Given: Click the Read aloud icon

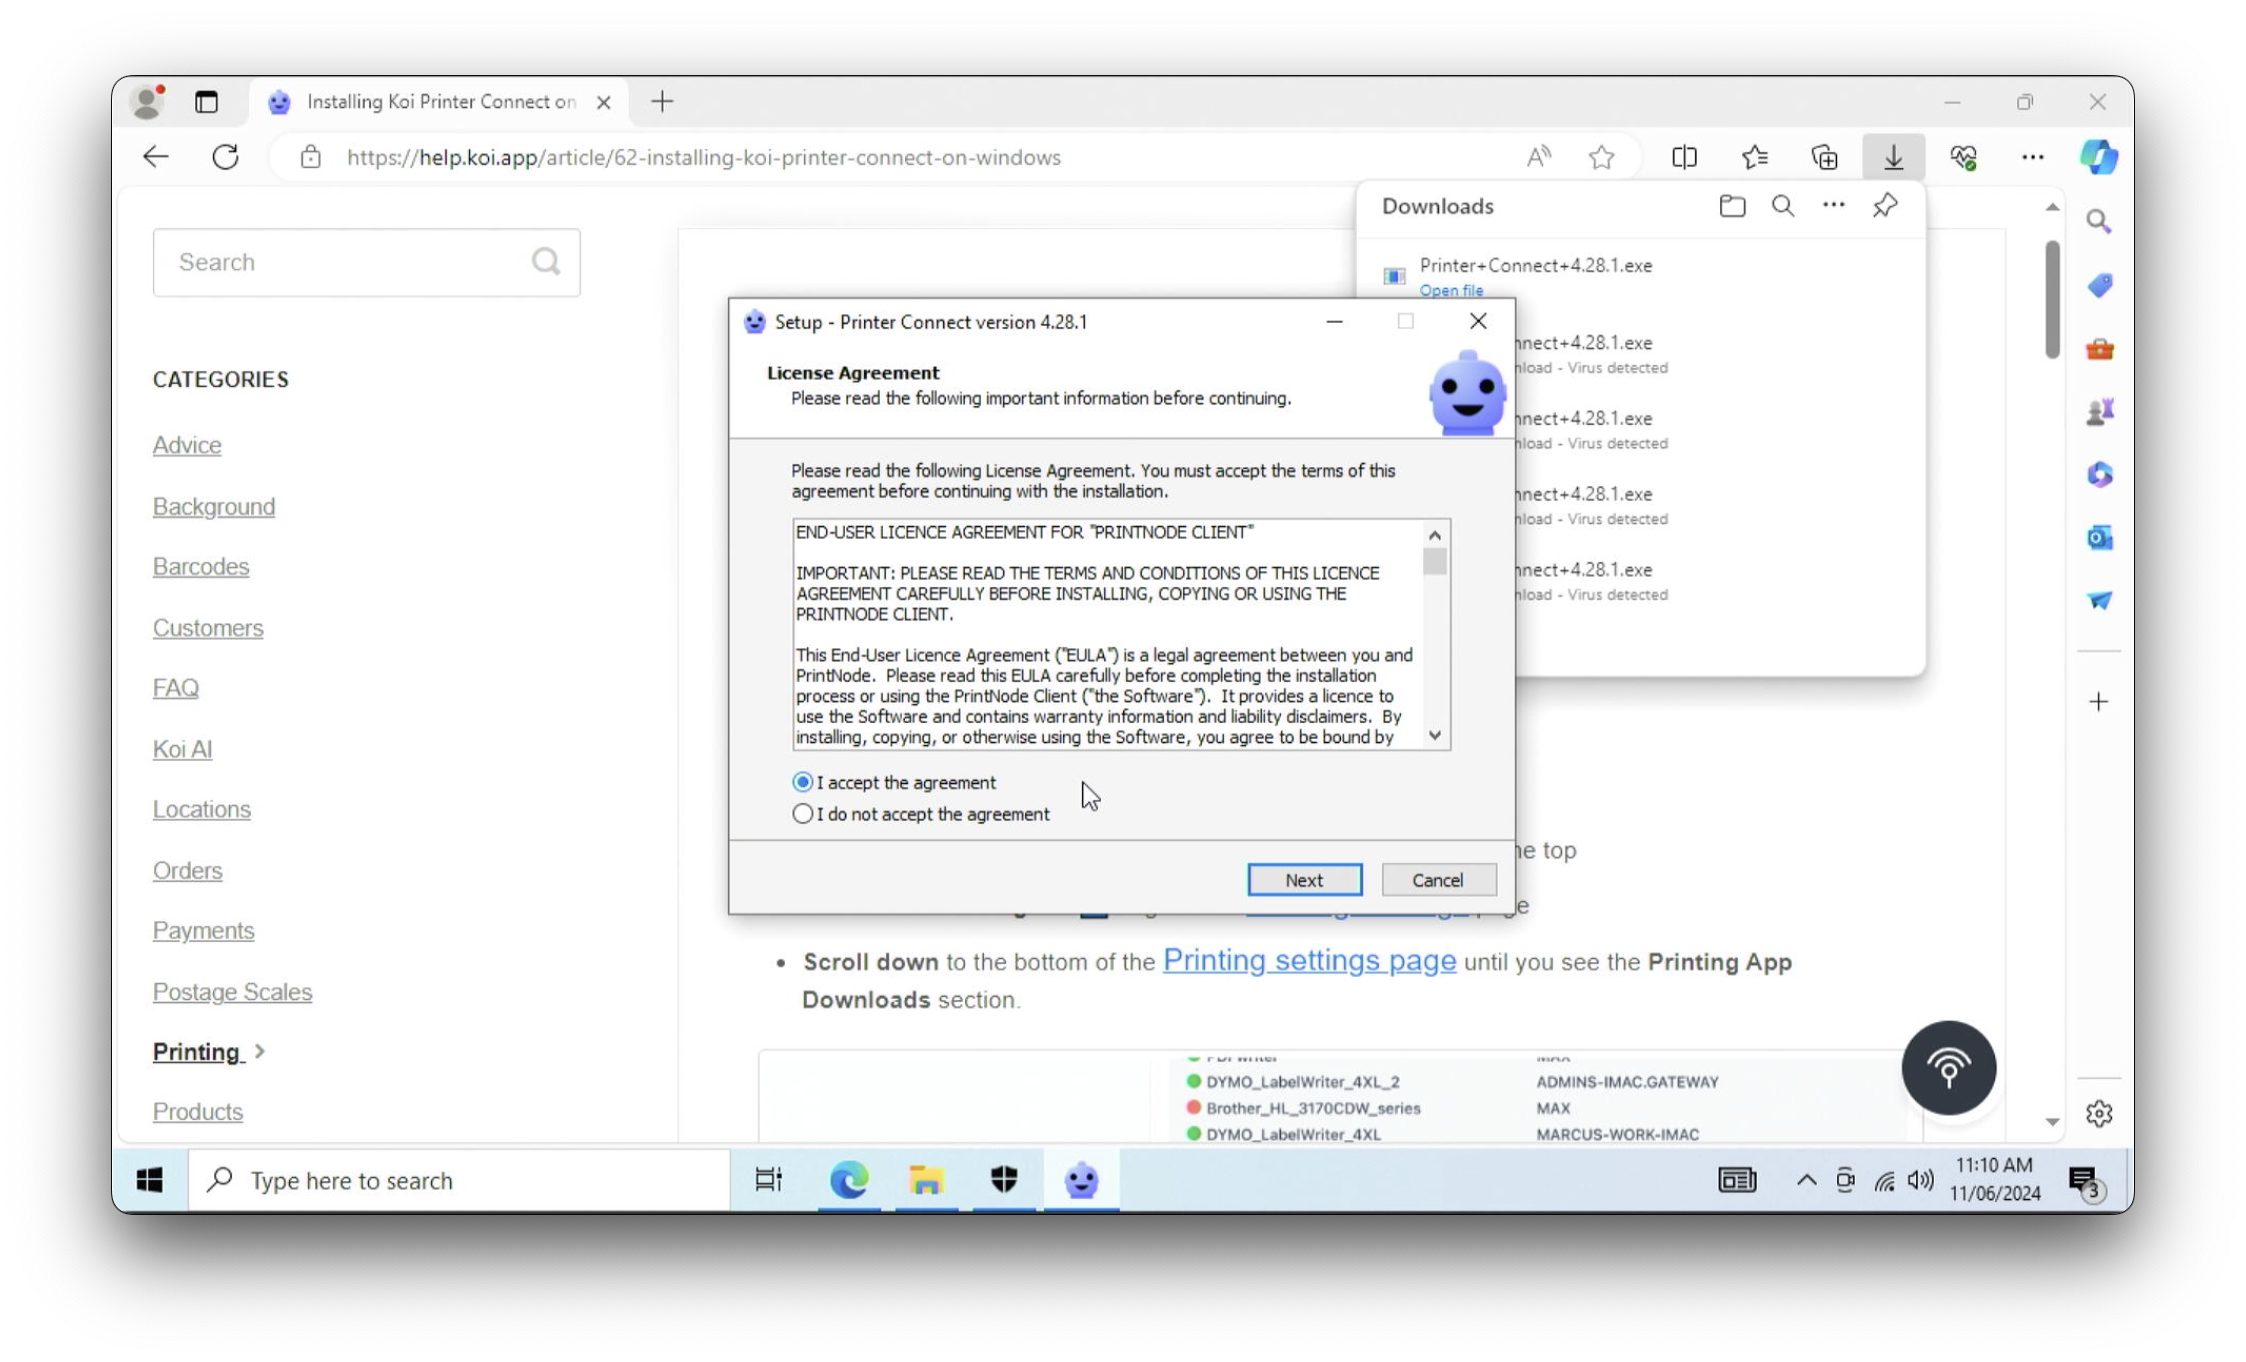Looking at the screenshot, I should 1538,157.
